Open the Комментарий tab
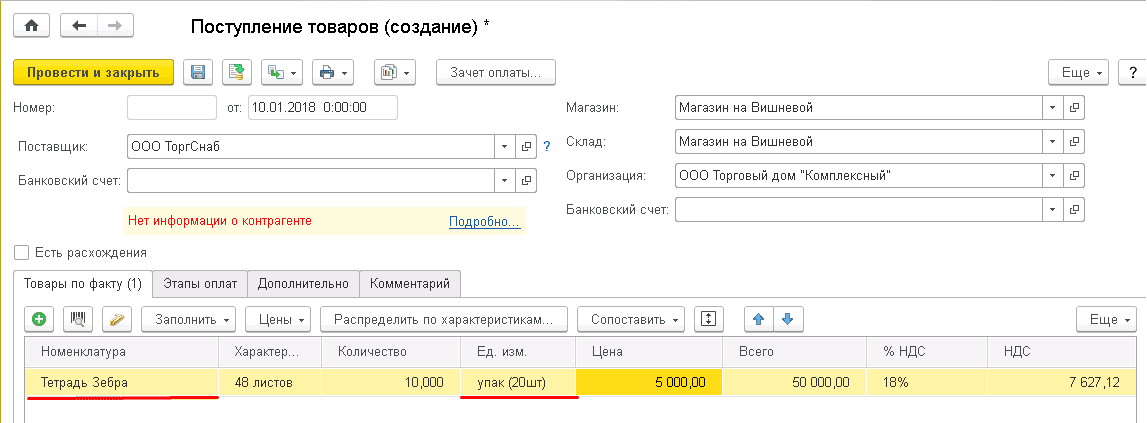 point(410,283)
